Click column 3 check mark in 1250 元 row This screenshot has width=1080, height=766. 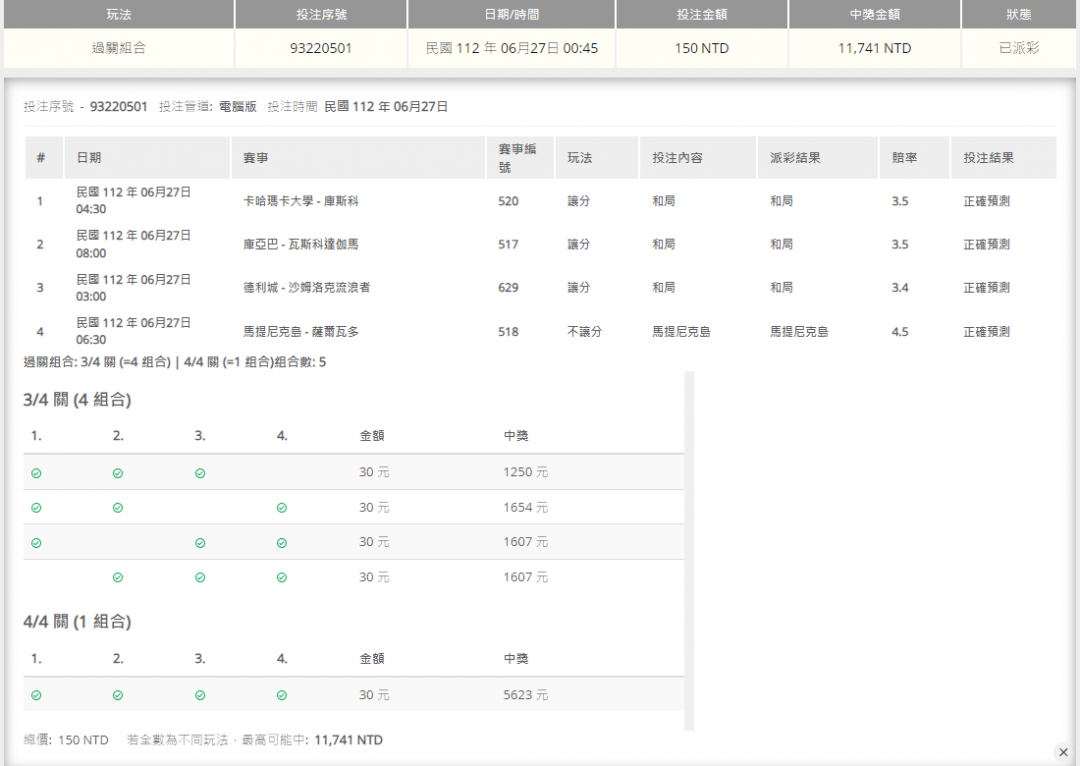click(200, 473)
